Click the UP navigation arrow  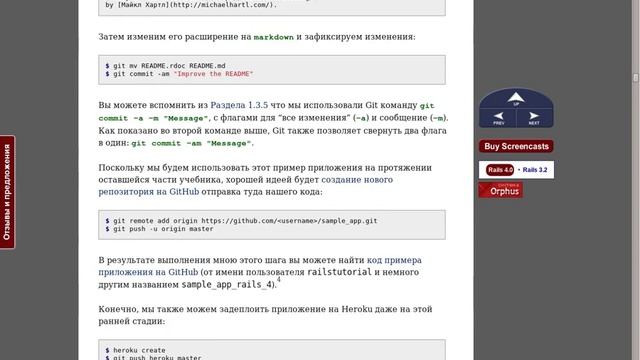[x=516, y=98]
